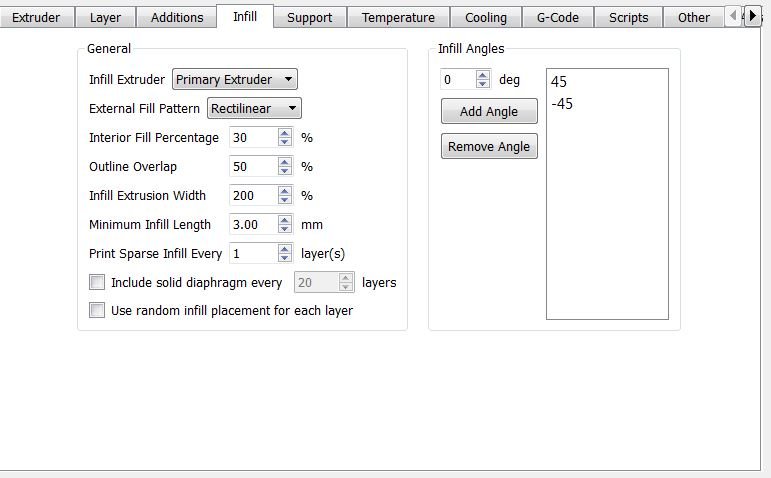Open Infill Extruder dropdown
This screenshot has width=771, height=478.
coord(235,80)
